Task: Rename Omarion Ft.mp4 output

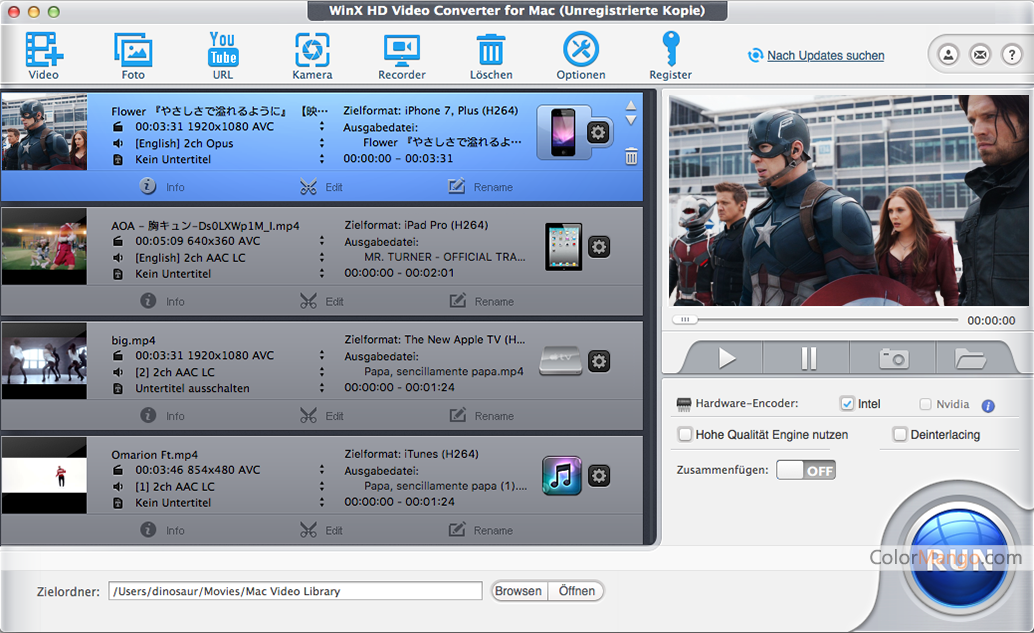Action: coord(481,530)
